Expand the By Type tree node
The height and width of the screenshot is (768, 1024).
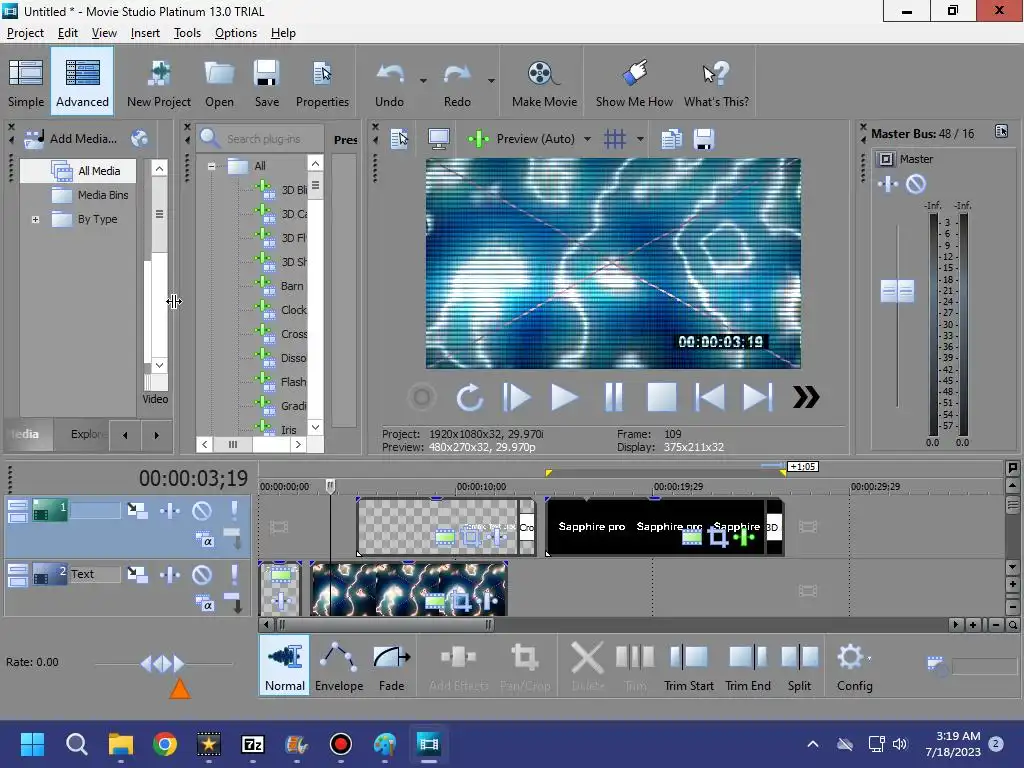[35, 219]
